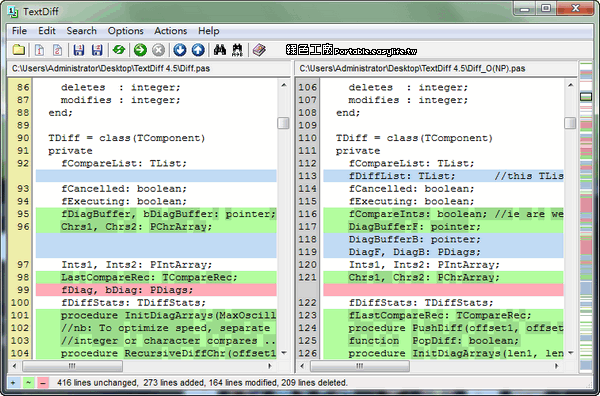Click the gray cancel X icon
Image resolution: width=600 pixels, height=396 pixels.
point(158,50)
